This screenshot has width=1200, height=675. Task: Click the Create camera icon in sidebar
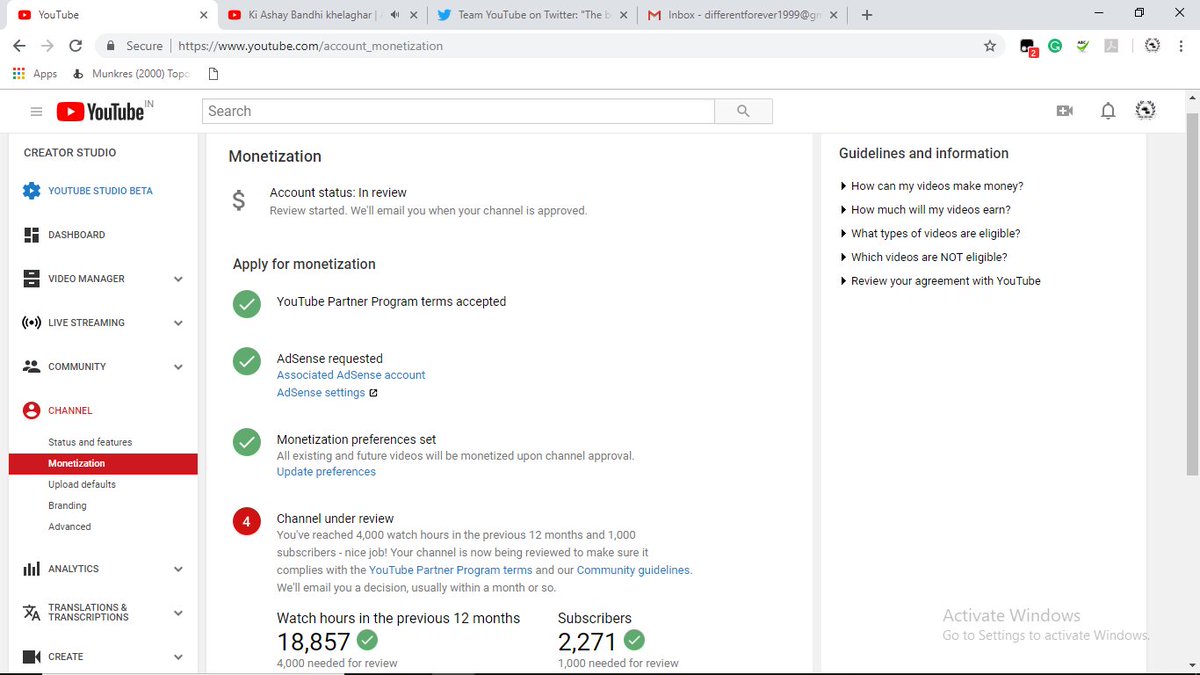point(31,657)
